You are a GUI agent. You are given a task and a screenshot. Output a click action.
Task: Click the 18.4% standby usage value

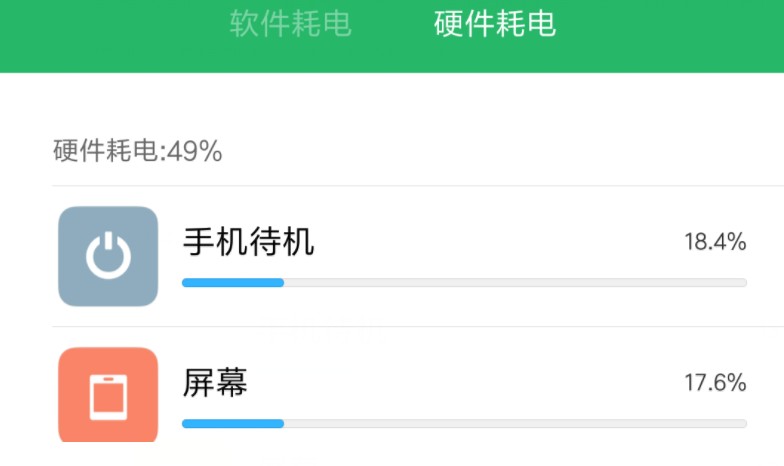[715, 241]
